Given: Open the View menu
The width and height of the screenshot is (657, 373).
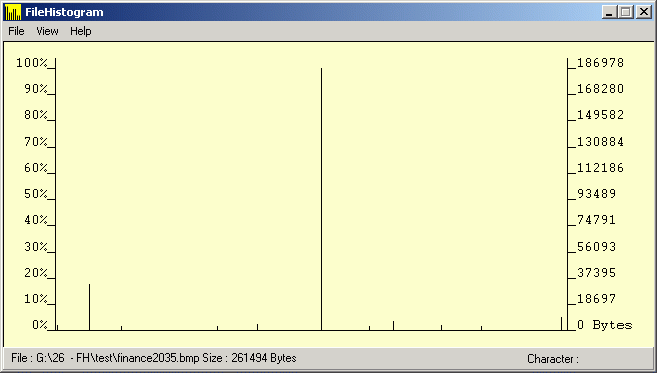Looking at the screenshot, I should pyautogui.click(x=47, y=31).
